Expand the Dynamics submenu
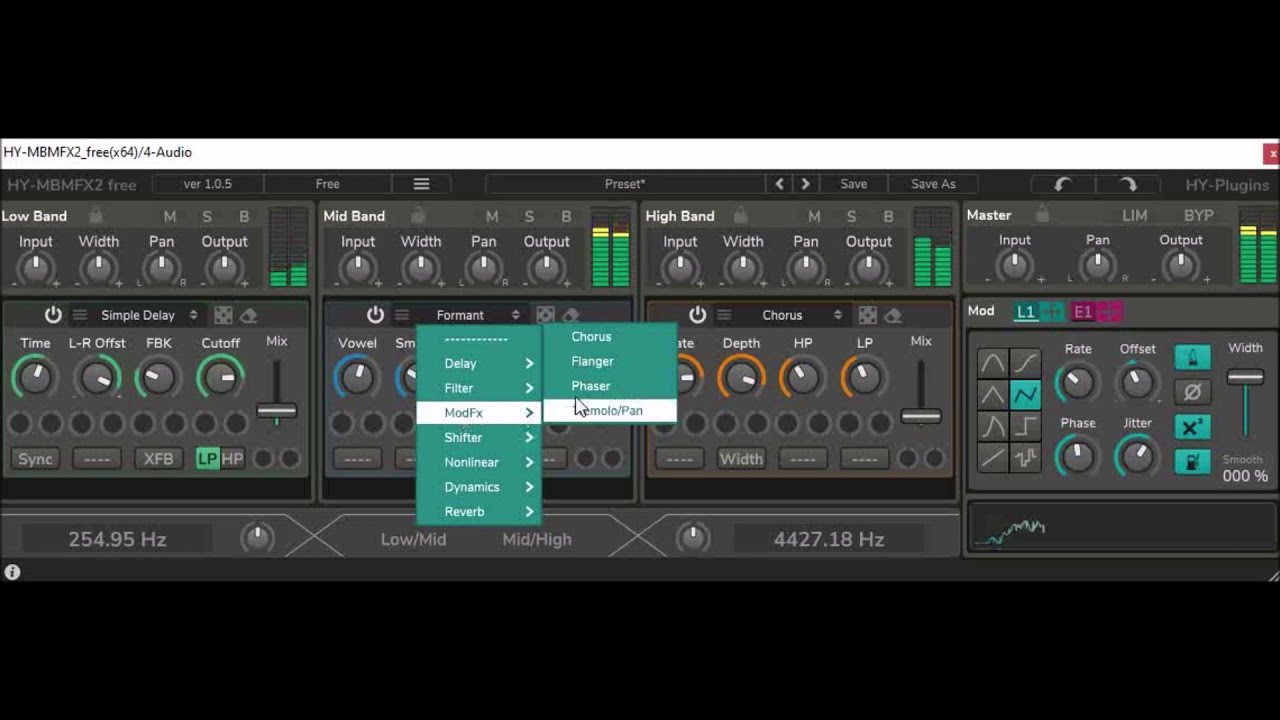Viewport: 1280px width, 720px height. click(479, 487)
